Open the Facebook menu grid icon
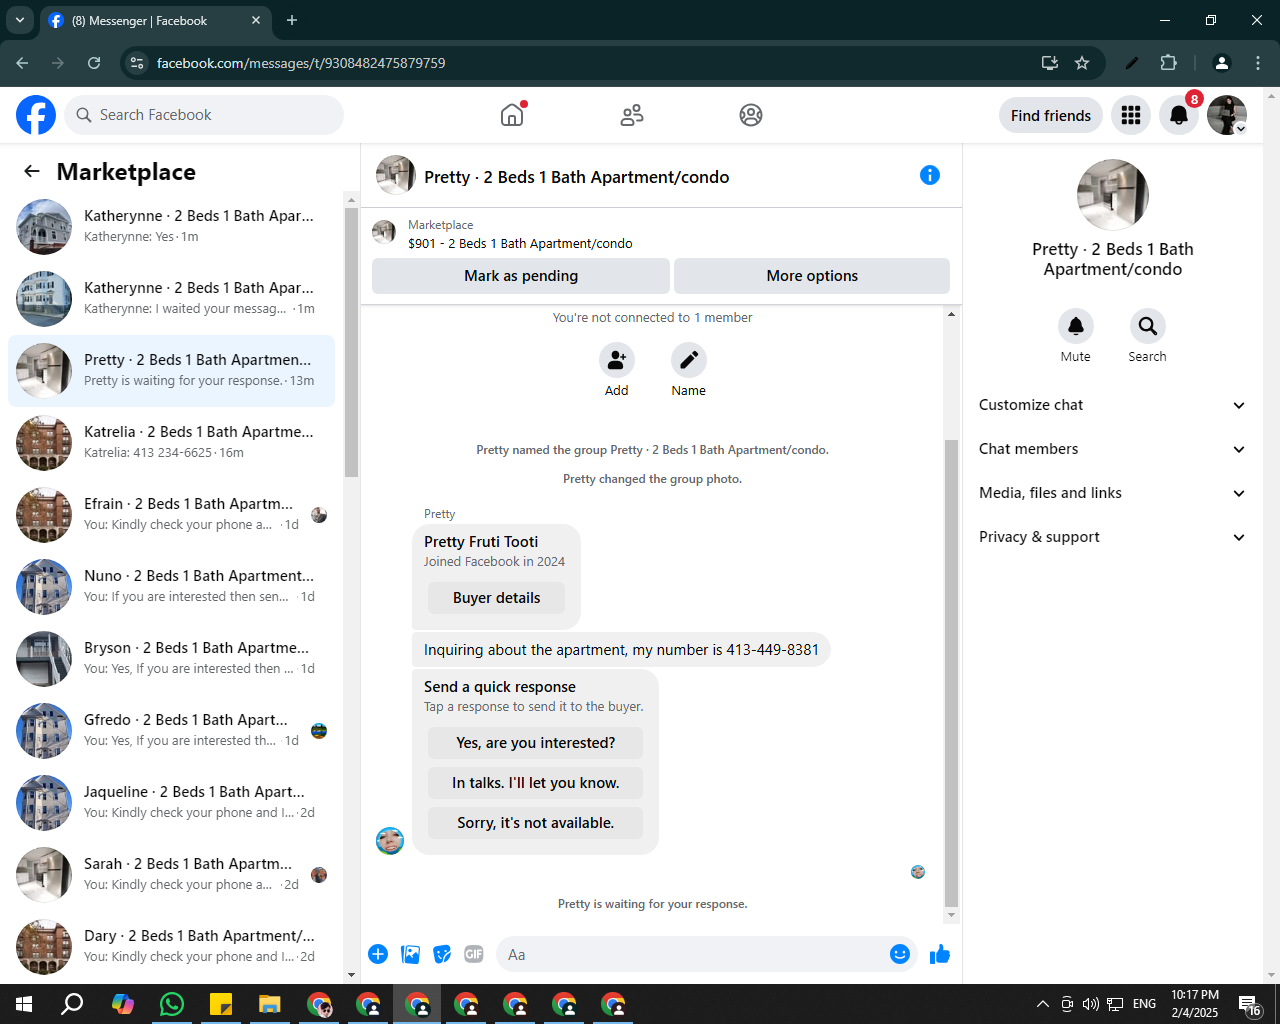Image resolution: width=1280 pixels, height=1024 pixels. pos(1131,115)
